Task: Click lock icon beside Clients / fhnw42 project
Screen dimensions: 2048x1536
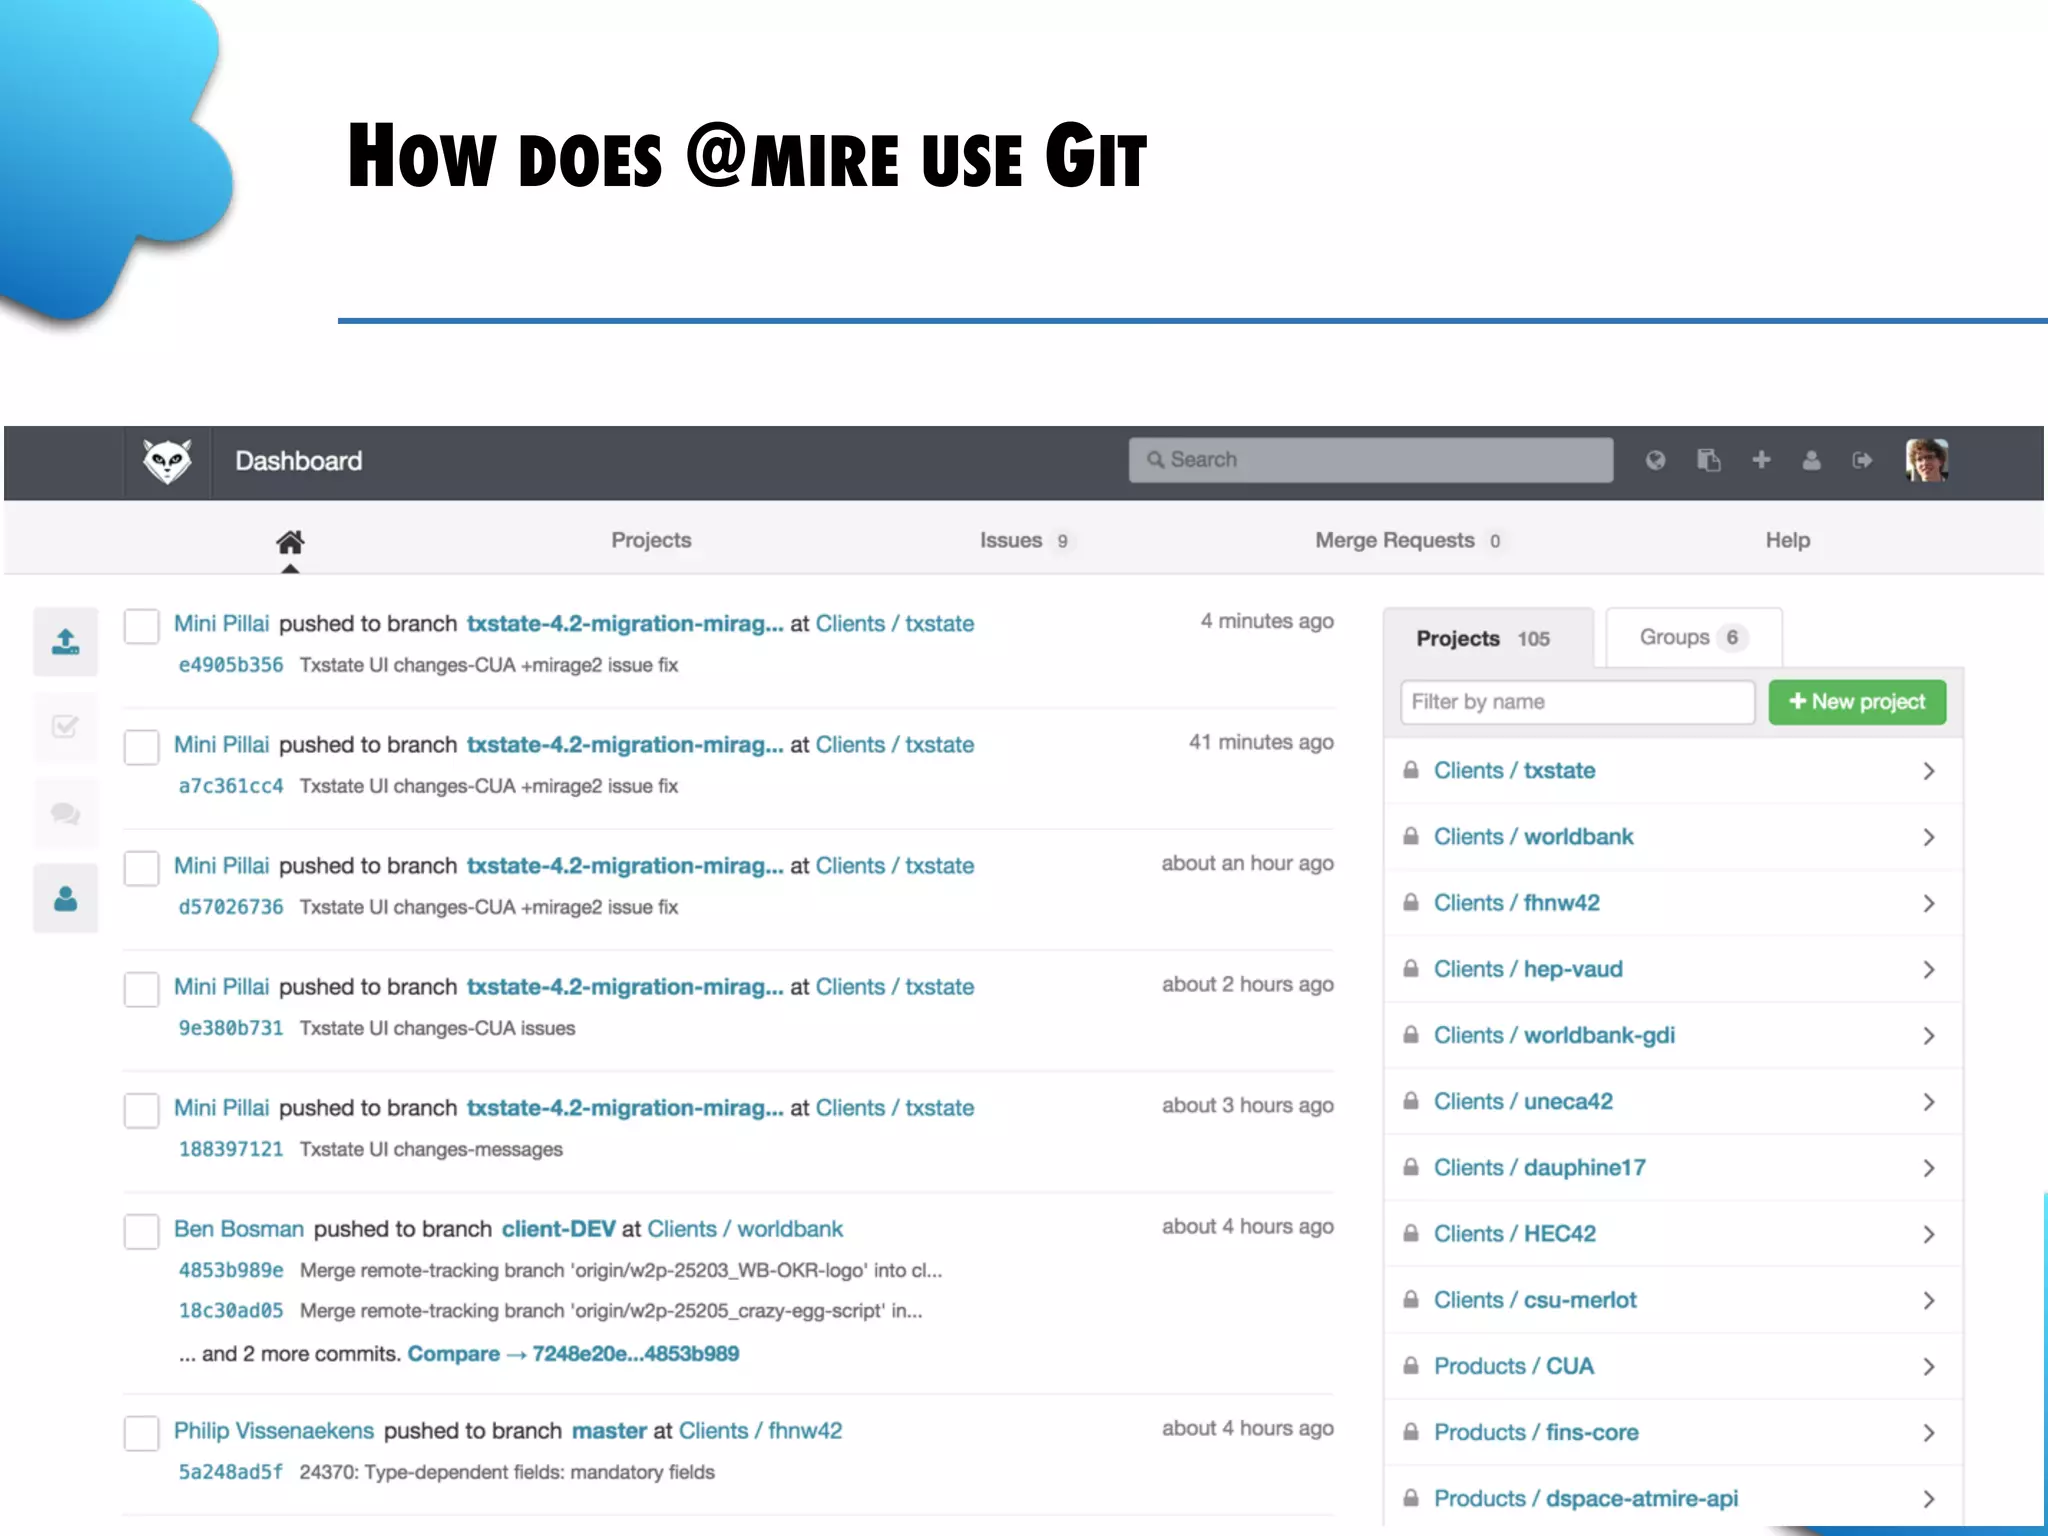Action: 1411,902
